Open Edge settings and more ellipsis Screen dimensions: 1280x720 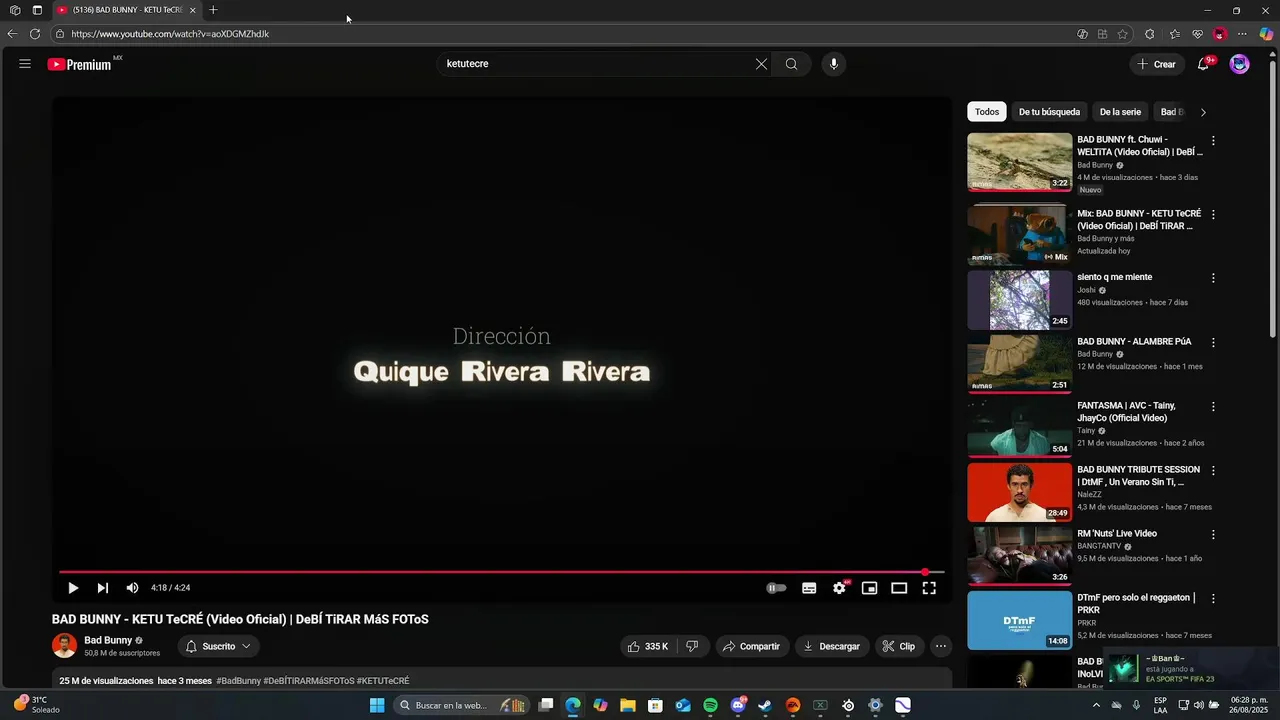tap(1243, 34)
